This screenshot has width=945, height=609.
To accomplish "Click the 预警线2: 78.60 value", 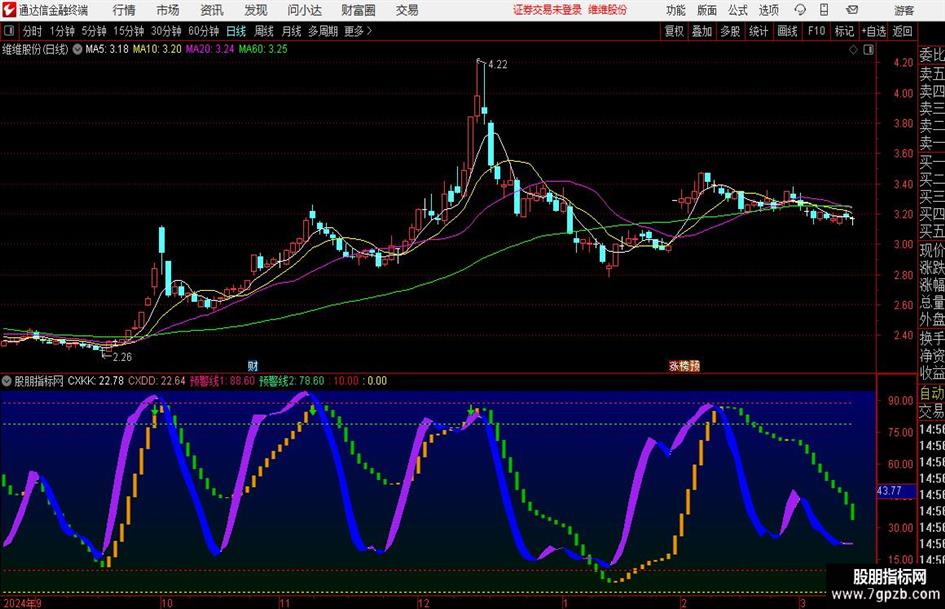I will pyautogui.click(x=292, y=381).
